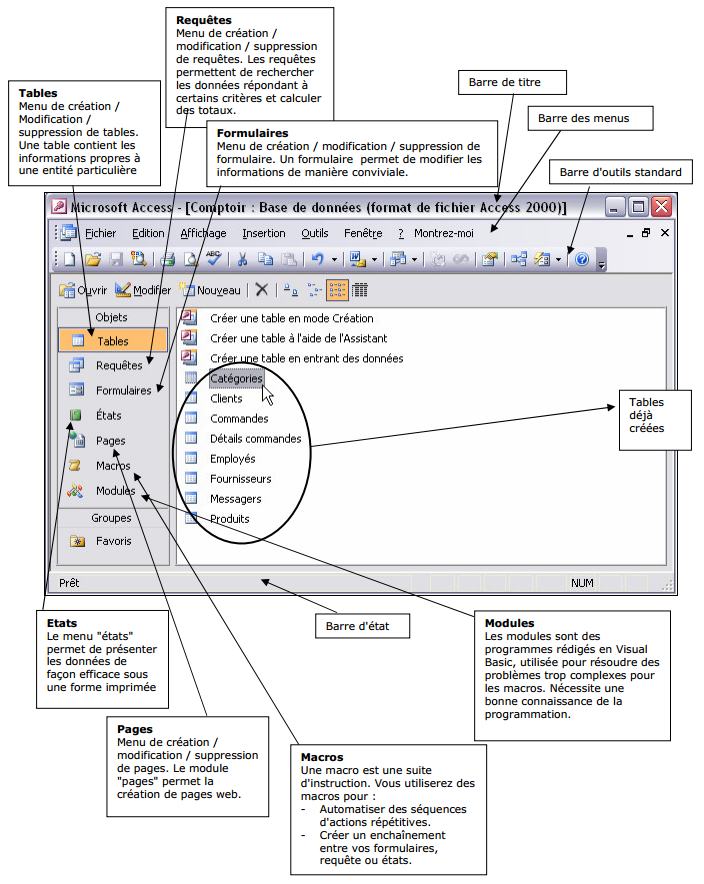The height and width of the screenshot is (884, 704).
Task: Switch to Large Icons view
Action: [x=290, y=290]
